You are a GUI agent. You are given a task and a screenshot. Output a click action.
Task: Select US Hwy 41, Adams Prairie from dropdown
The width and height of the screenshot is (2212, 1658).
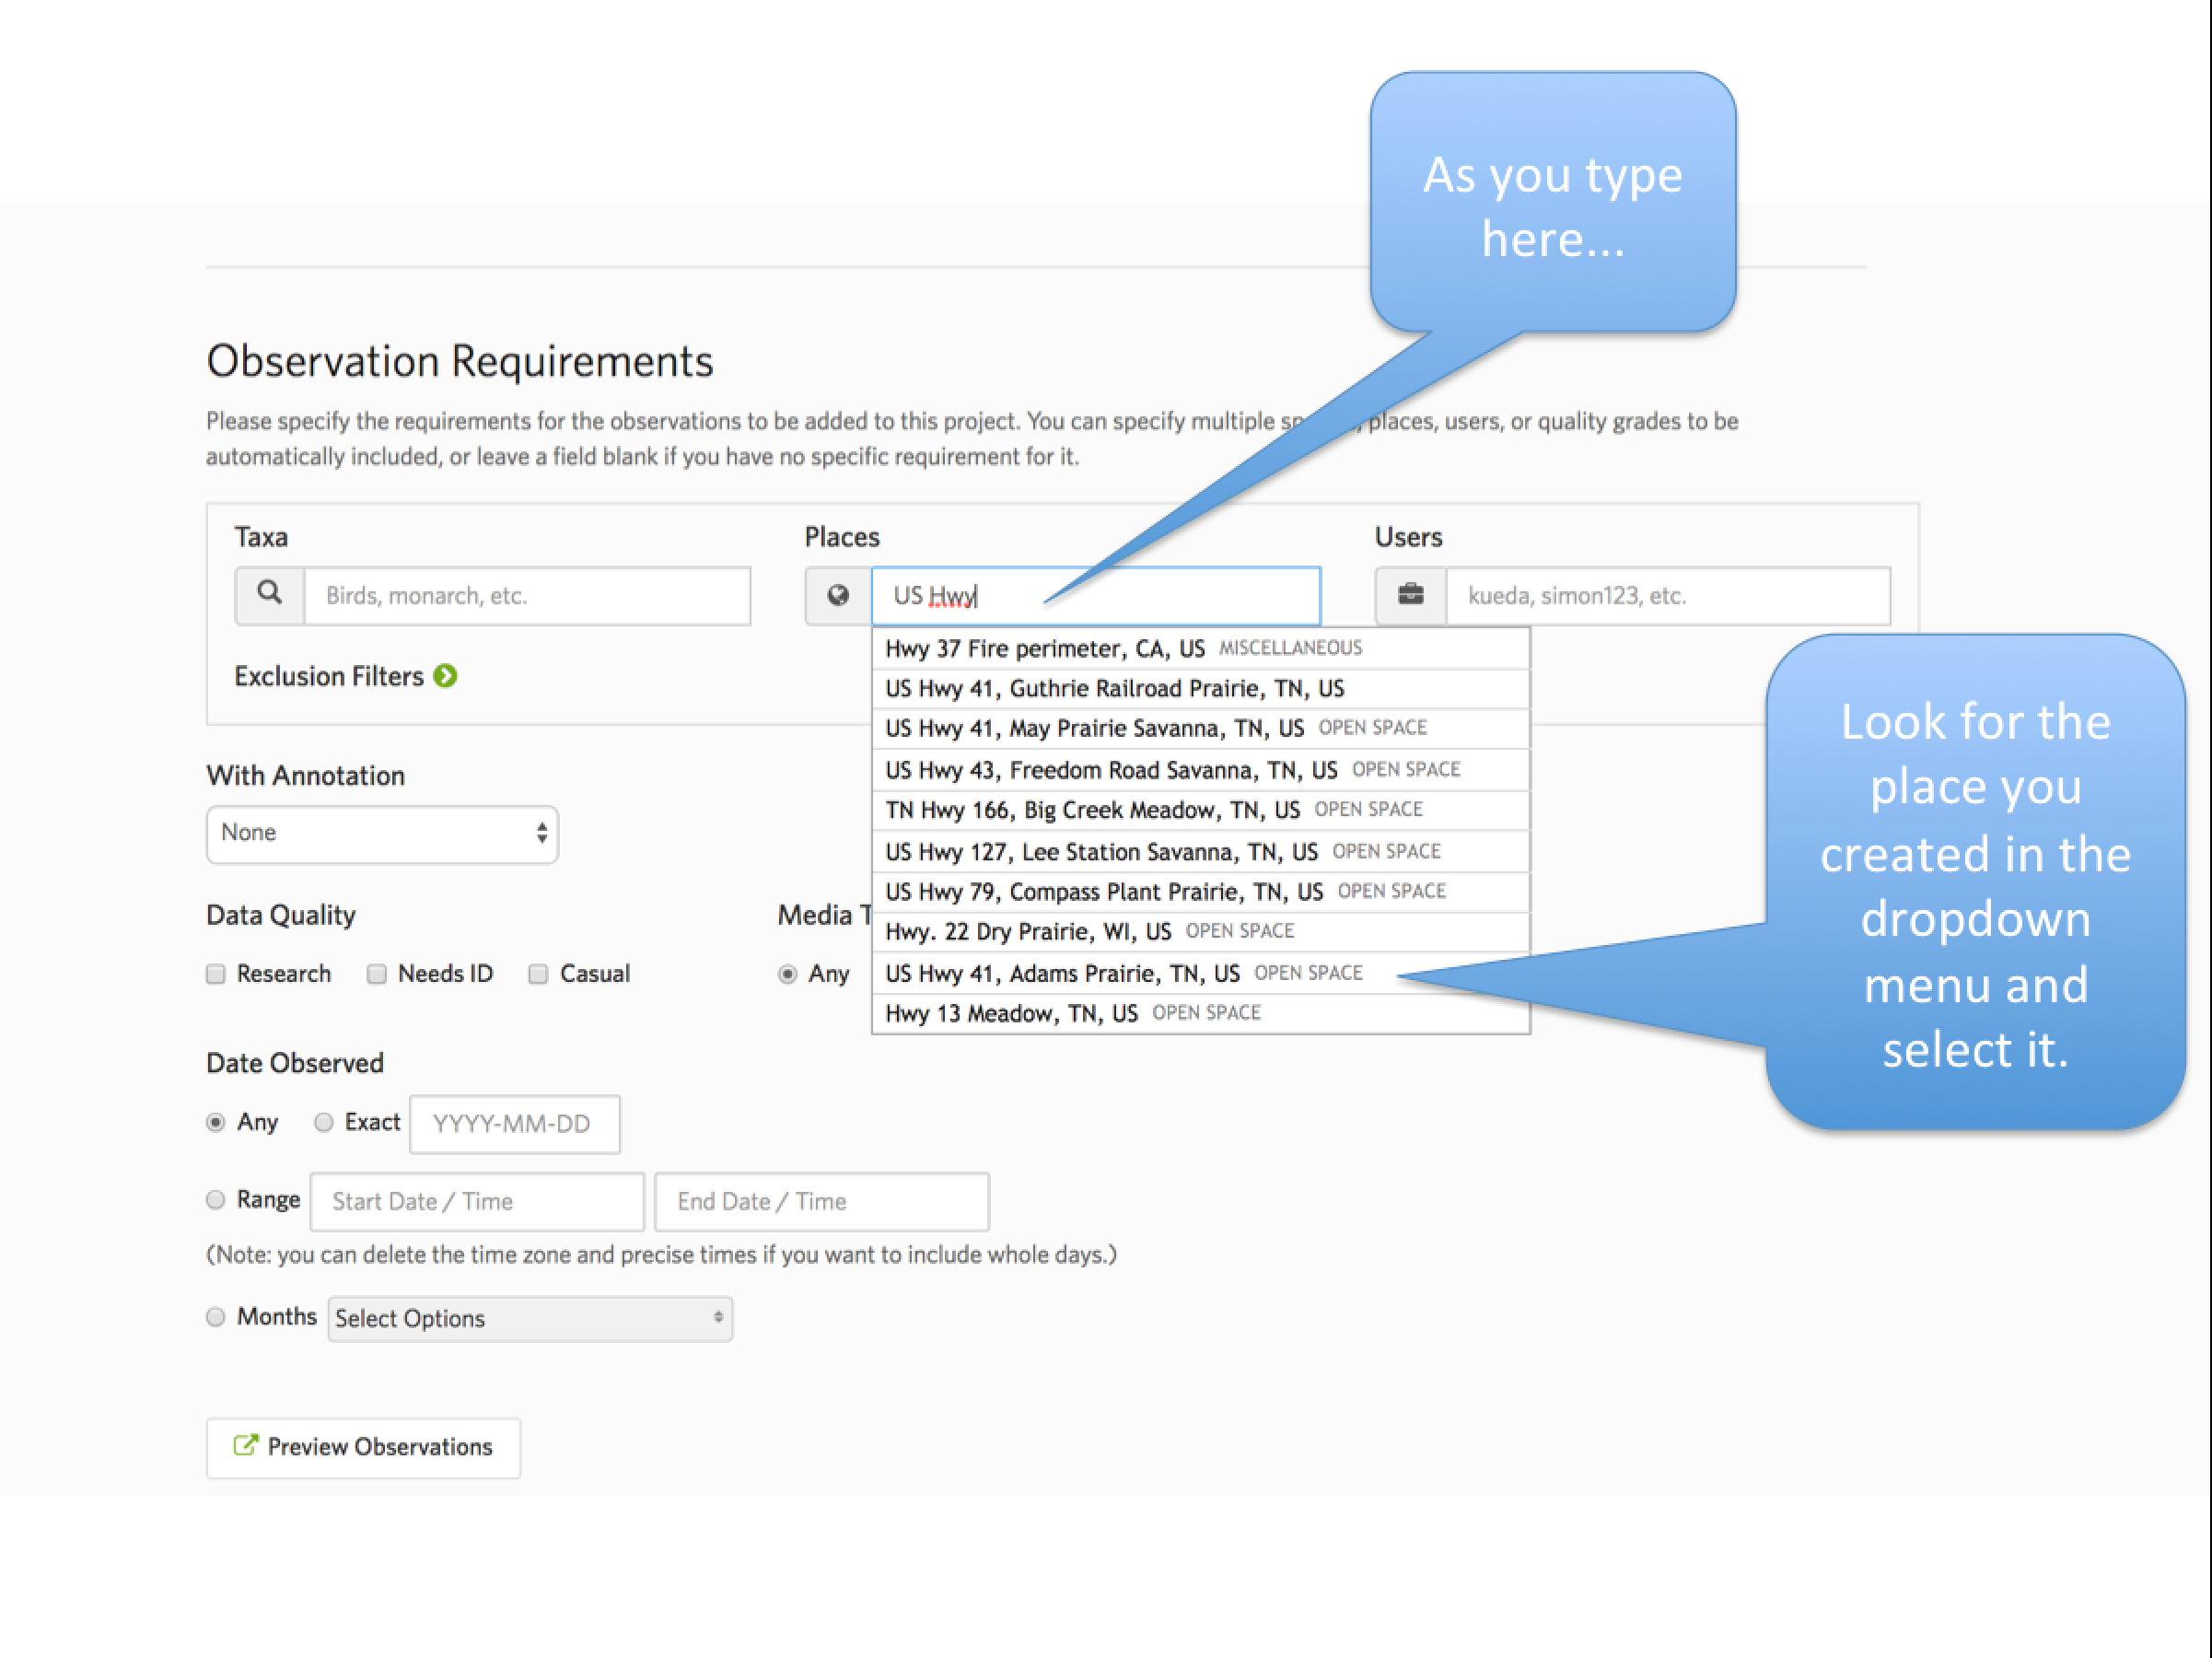[1062, 973]
